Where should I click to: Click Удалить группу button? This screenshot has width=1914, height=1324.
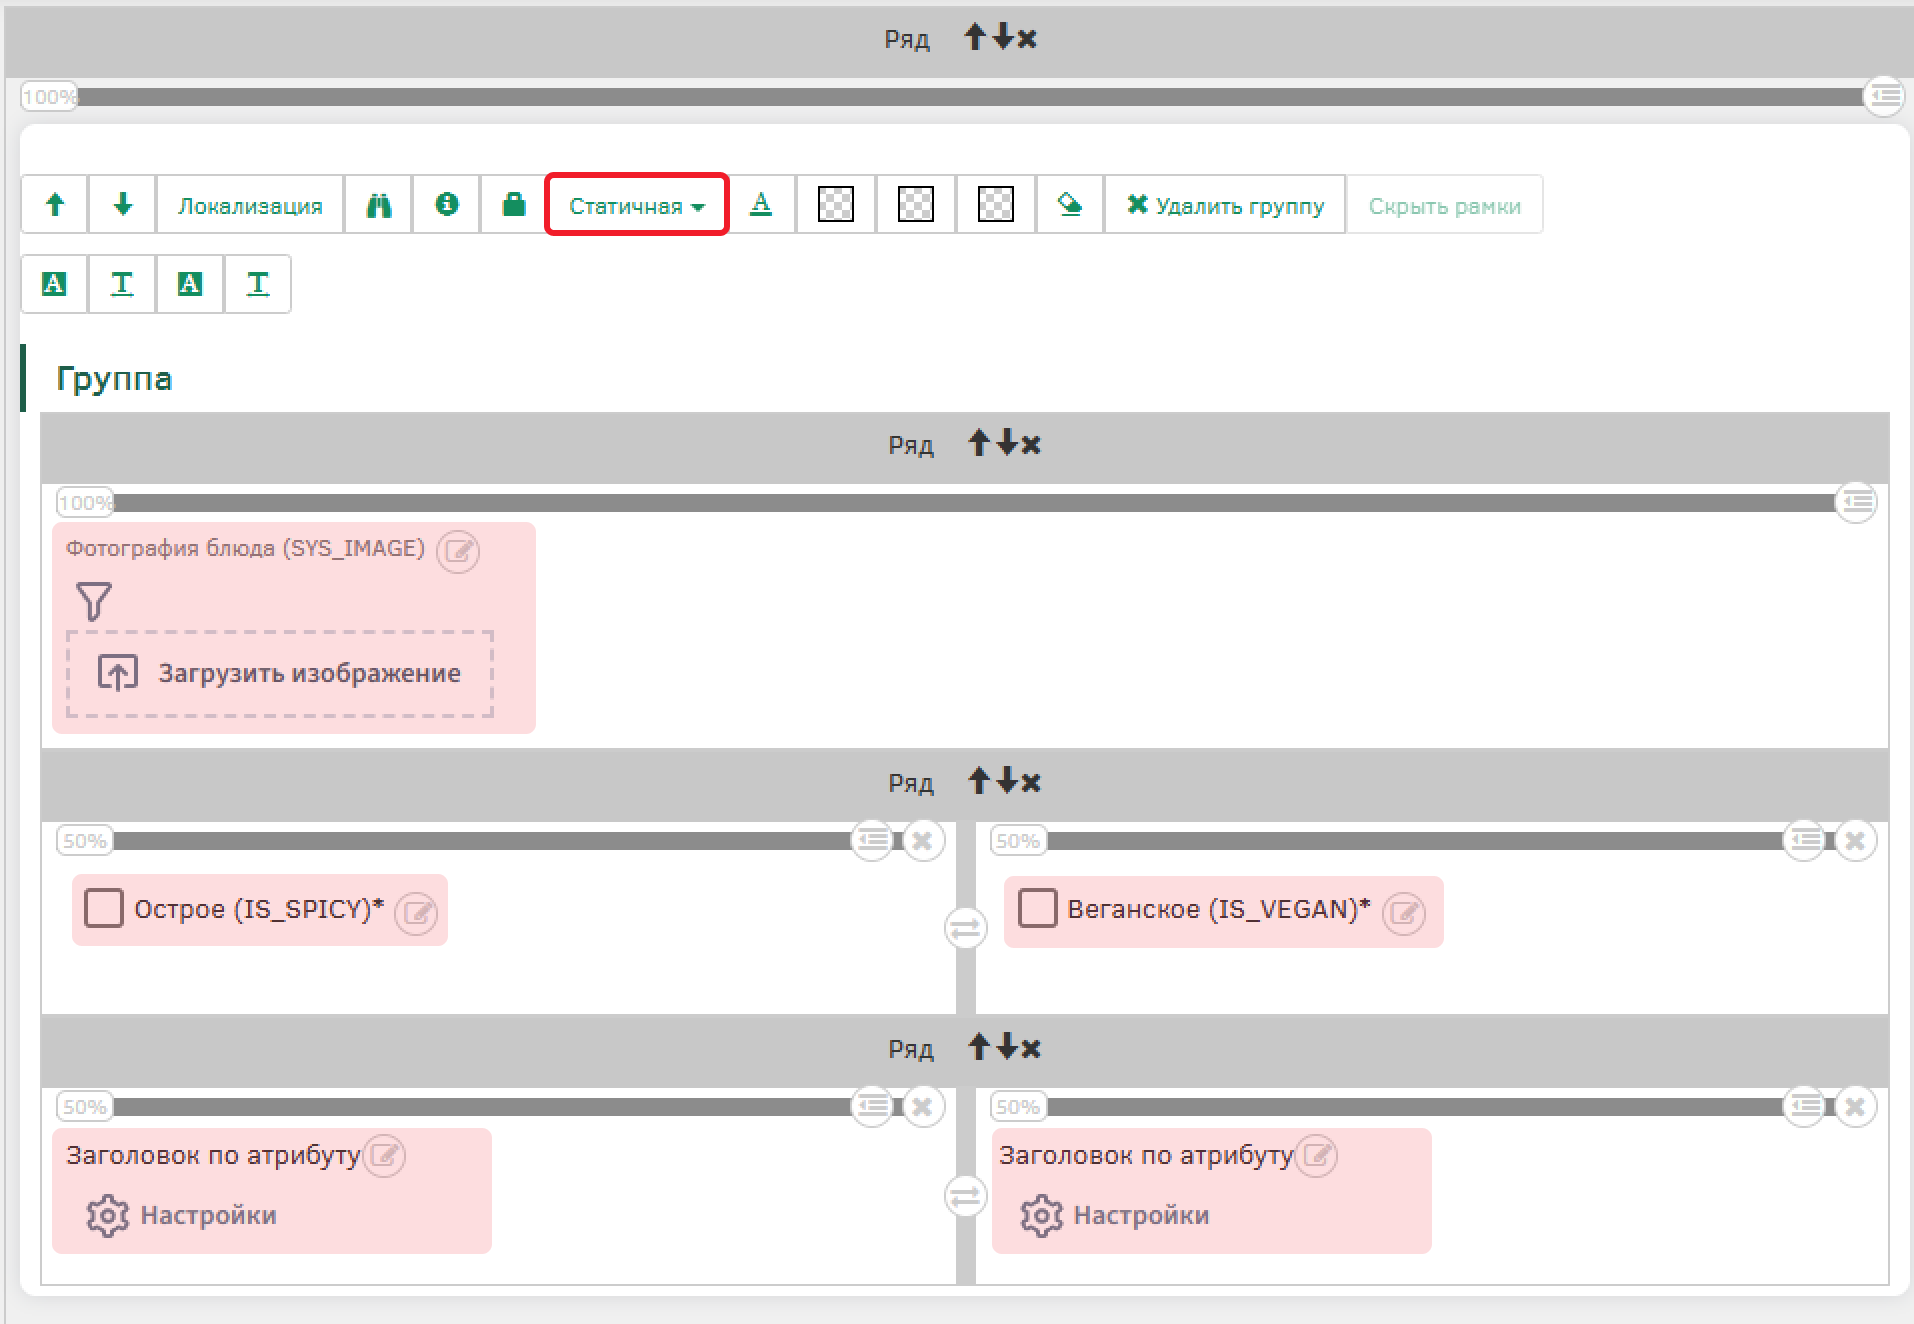click(1225, 205)
